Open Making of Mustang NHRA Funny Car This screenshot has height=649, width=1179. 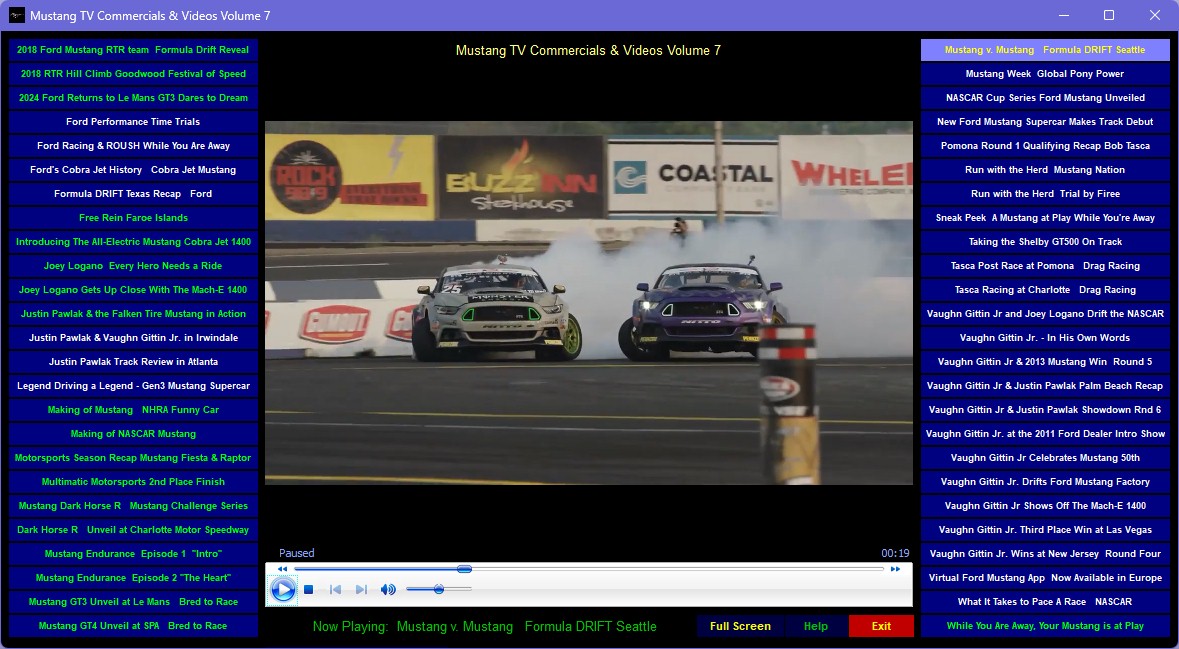(x=133, y=411)
